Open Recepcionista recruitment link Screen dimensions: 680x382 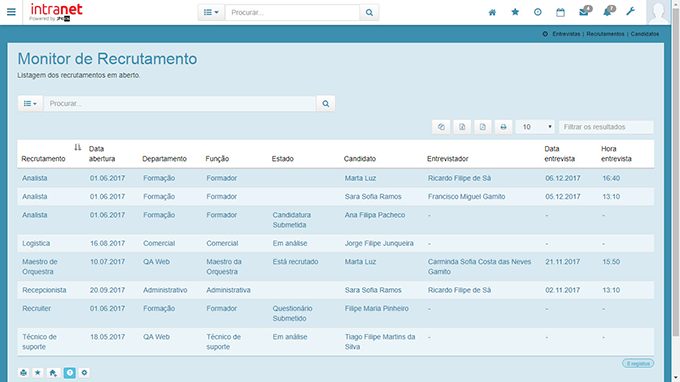44,290
